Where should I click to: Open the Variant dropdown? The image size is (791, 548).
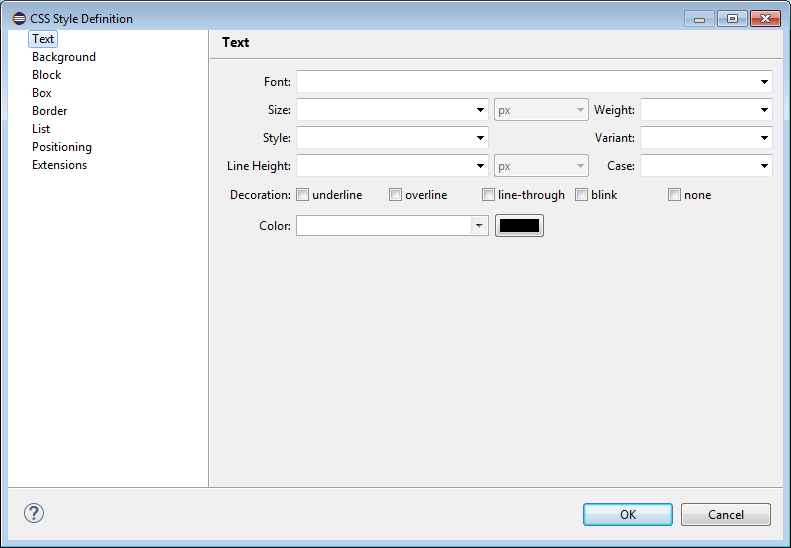click(x=764, y=138)
